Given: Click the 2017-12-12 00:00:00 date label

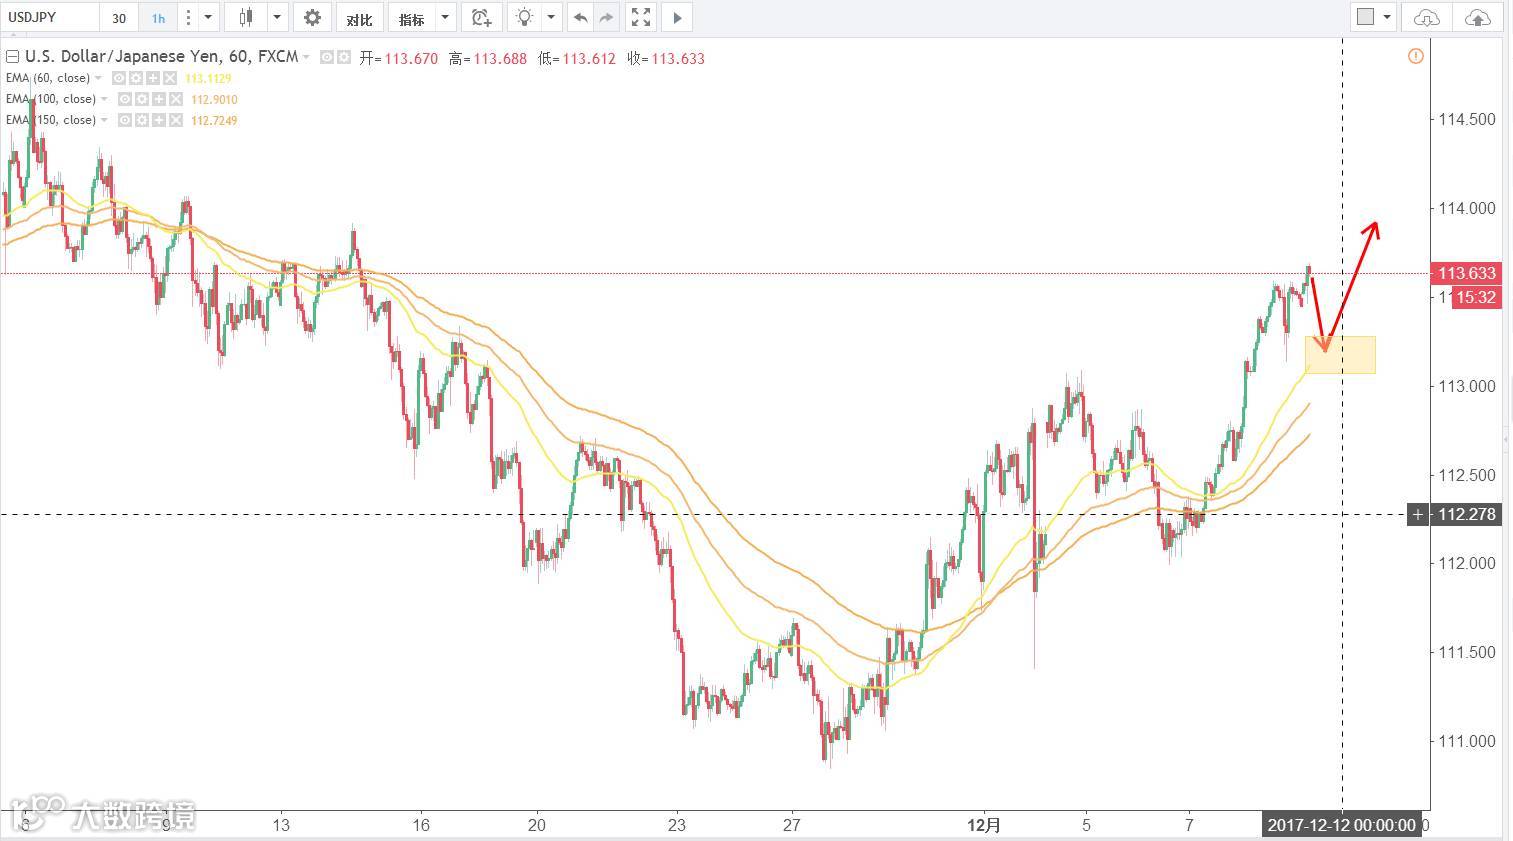Looking at the screenshot, I should coord(1342,825).
